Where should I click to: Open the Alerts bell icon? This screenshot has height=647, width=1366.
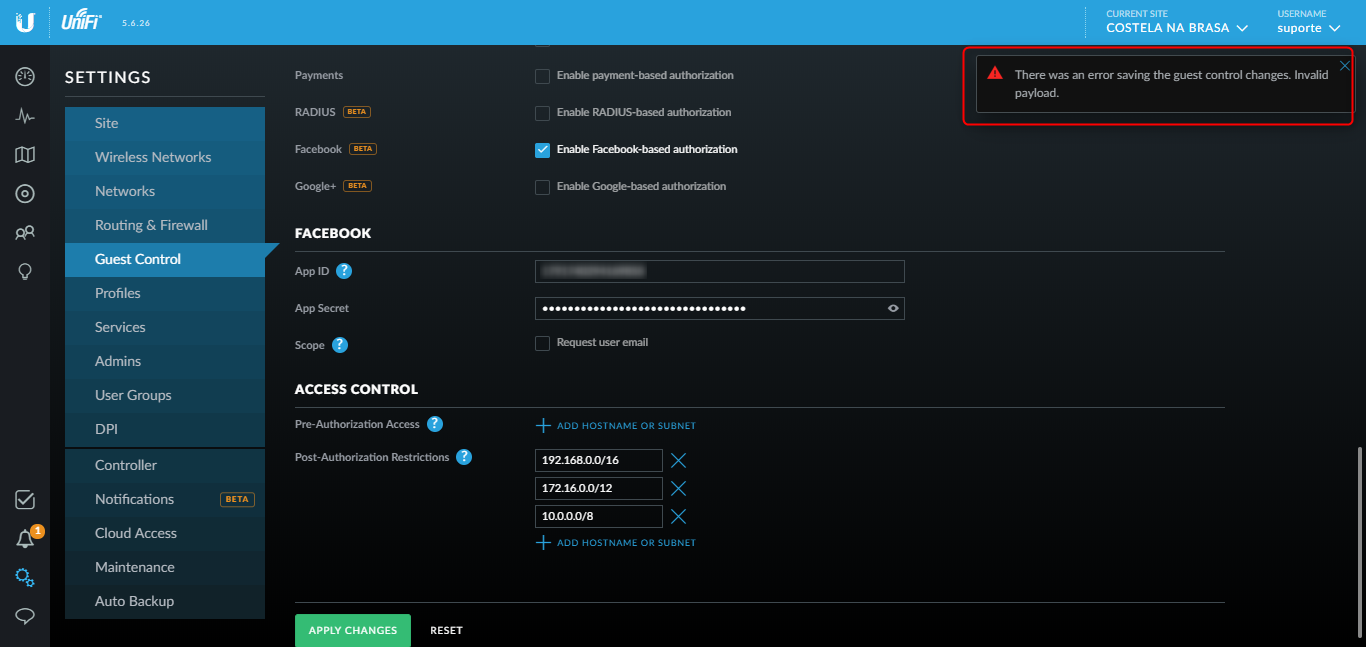25,540
